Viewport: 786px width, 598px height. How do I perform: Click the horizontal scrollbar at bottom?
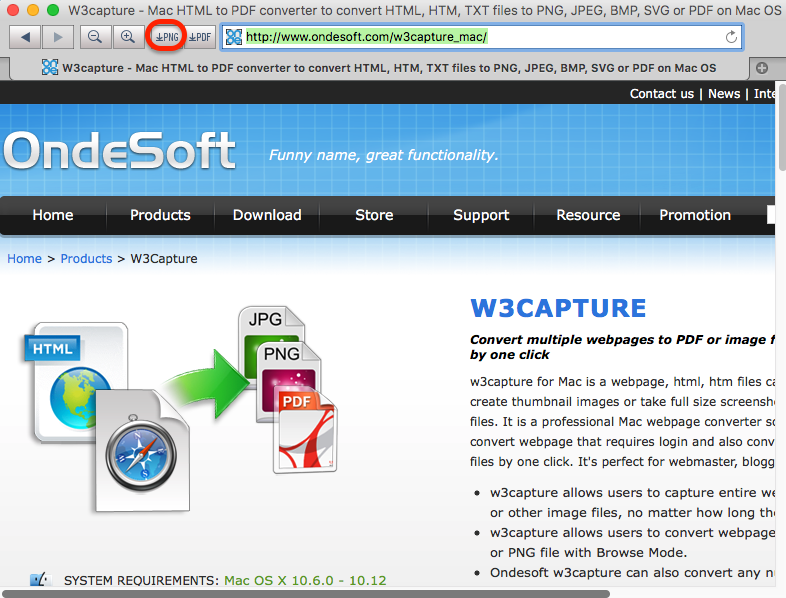pos(306,594)
